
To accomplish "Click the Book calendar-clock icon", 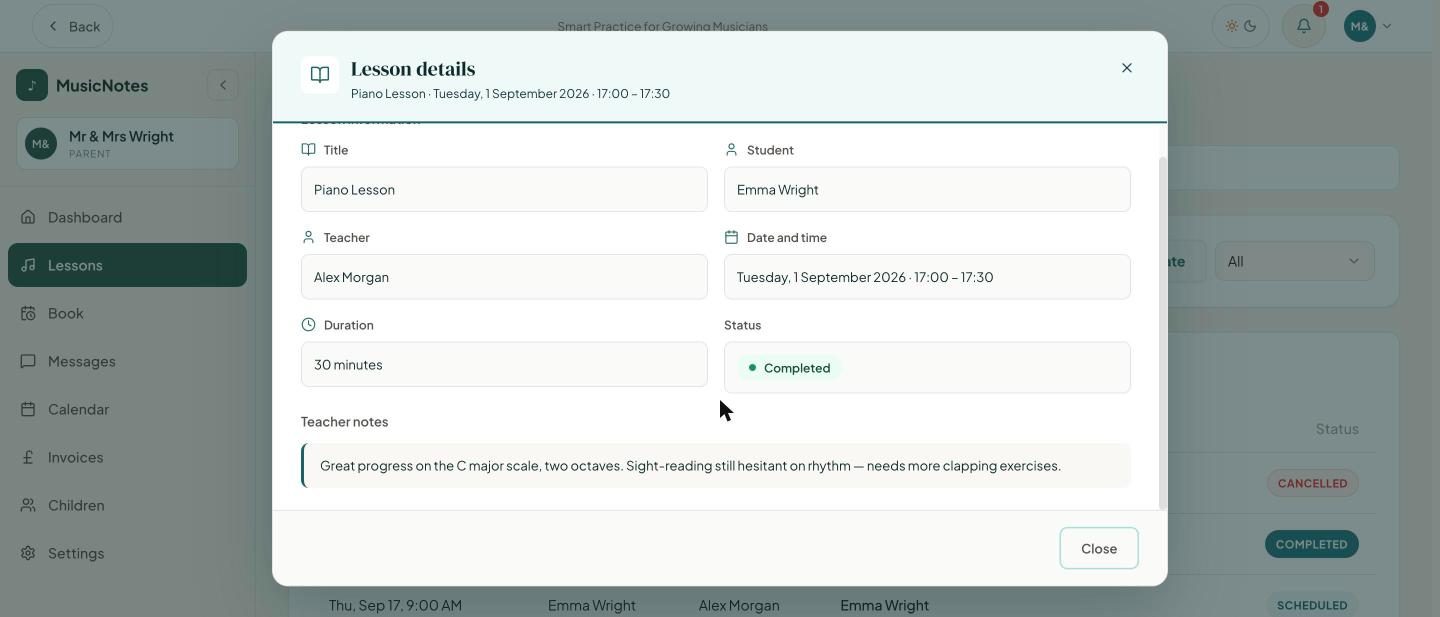I will click(28, 313).
